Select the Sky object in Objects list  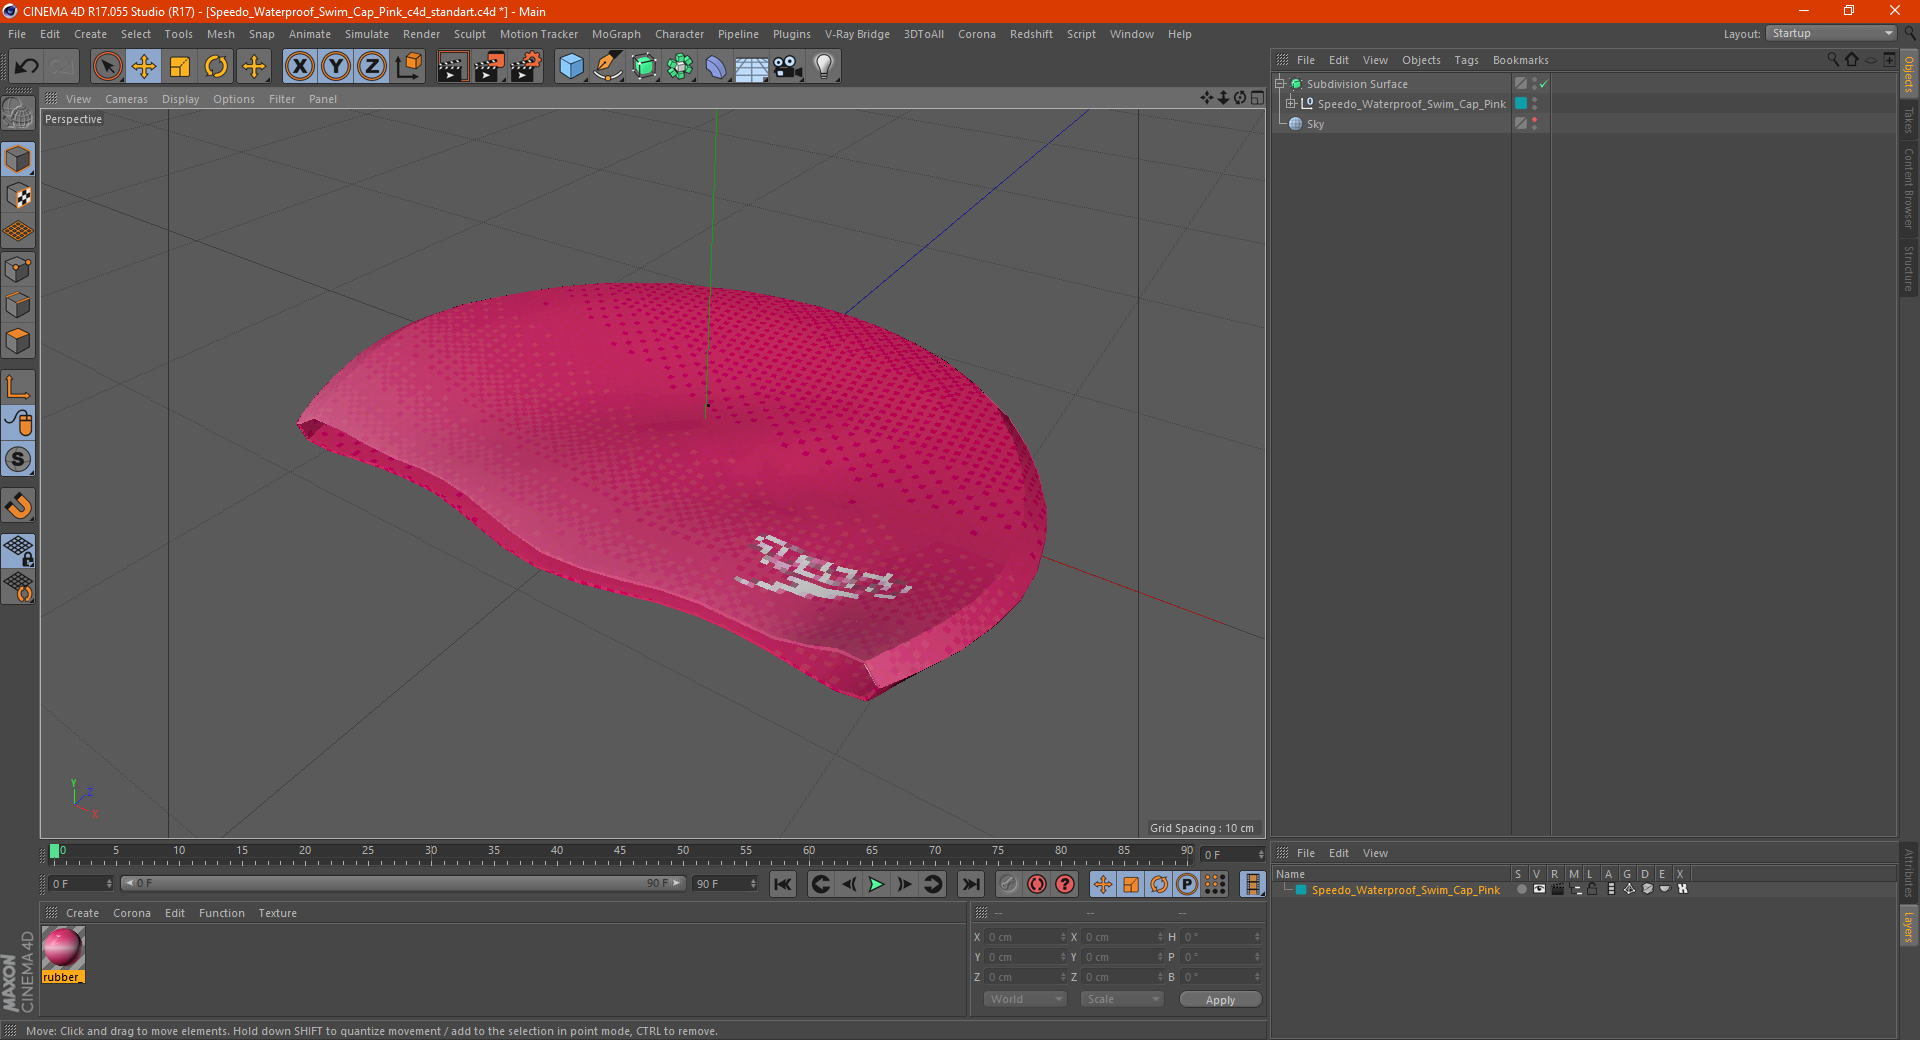(x=1315, y=124)
